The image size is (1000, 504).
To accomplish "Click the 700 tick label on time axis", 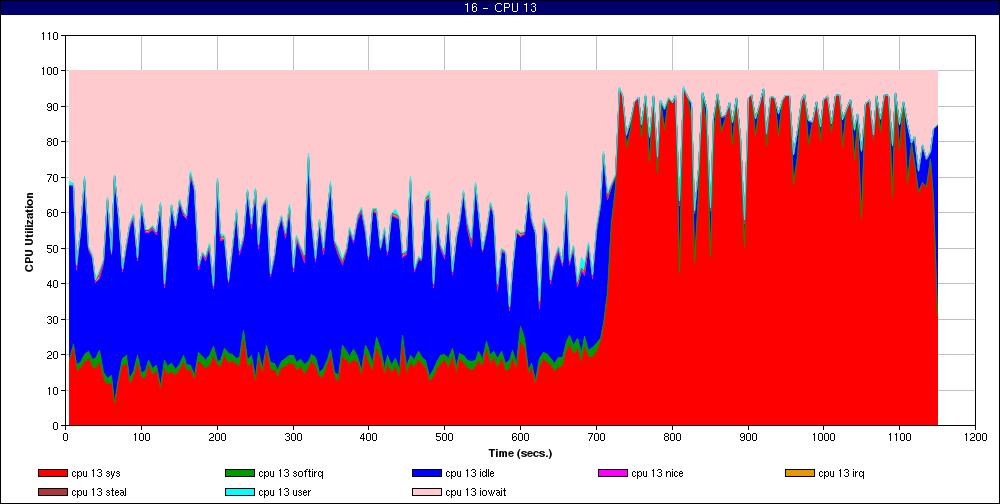I will tap(596, 438).
